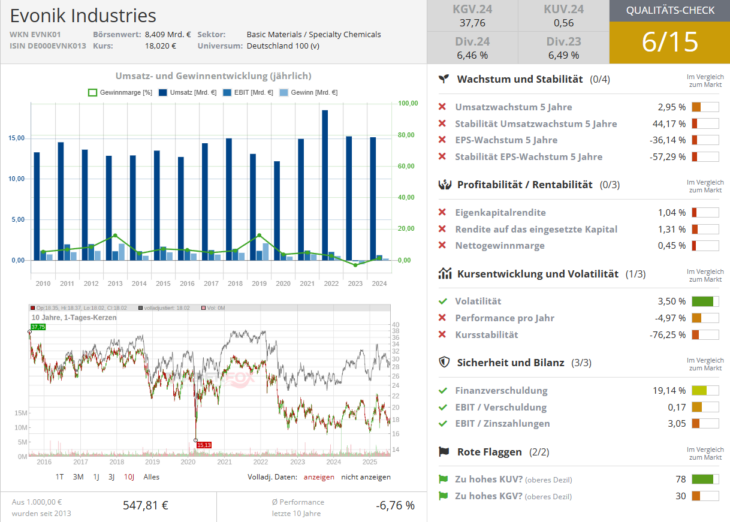This screenshot has height=522, width=730.
Task: Click the red X beside Kursstabilität
Action: 442,334
